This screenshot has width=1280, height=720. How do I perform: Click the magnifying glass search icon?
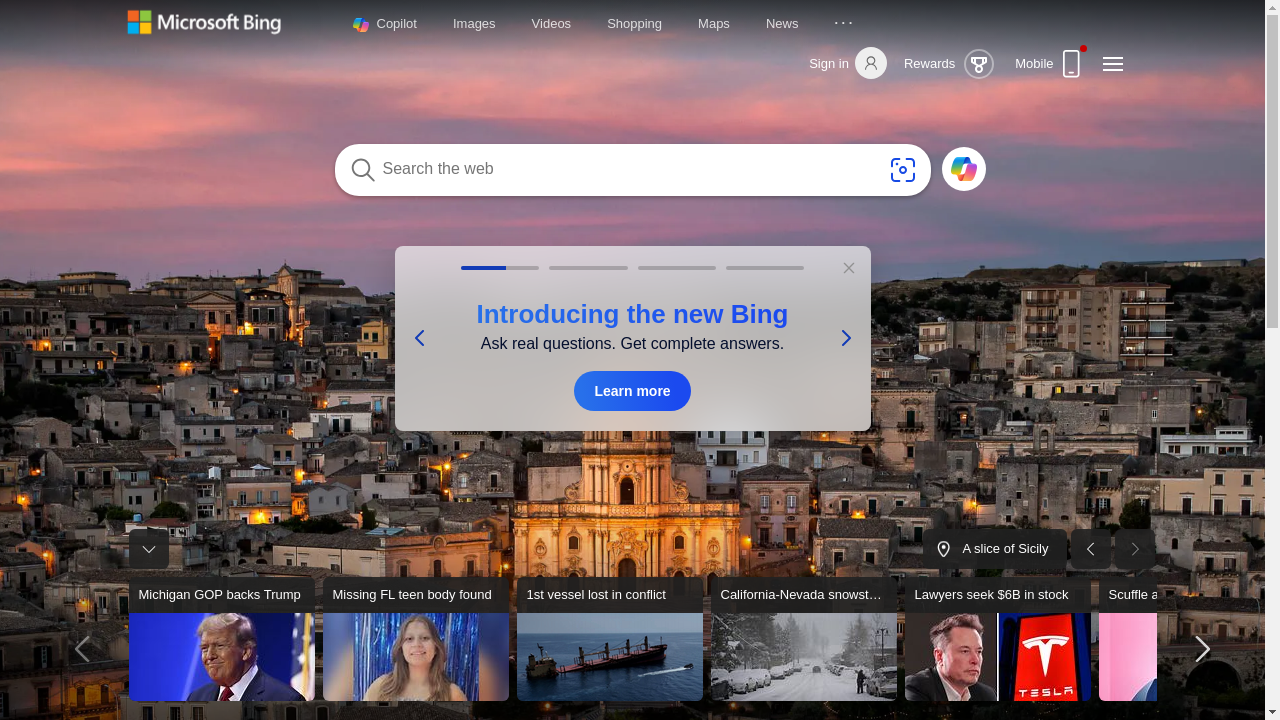363,170
